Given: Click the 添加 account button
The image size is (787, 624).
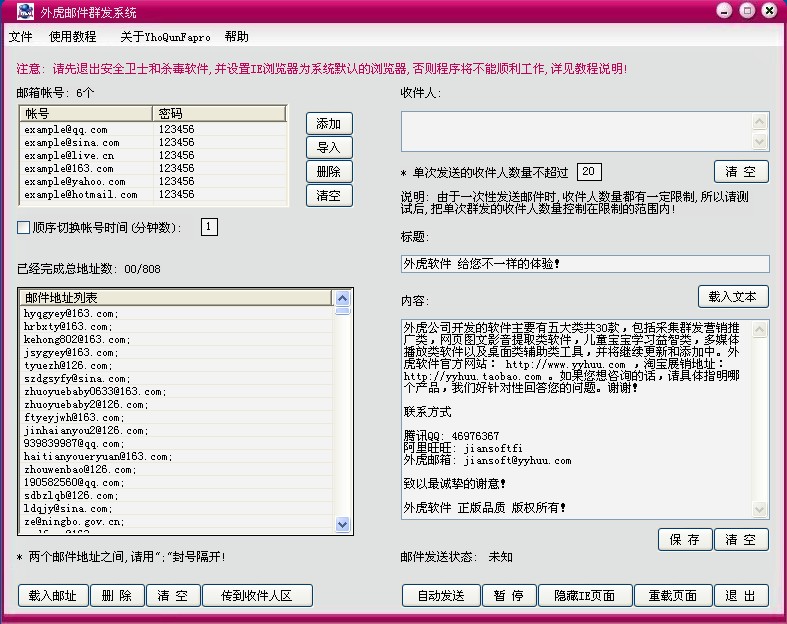Looking at the screenshot, I should (329, 124).
